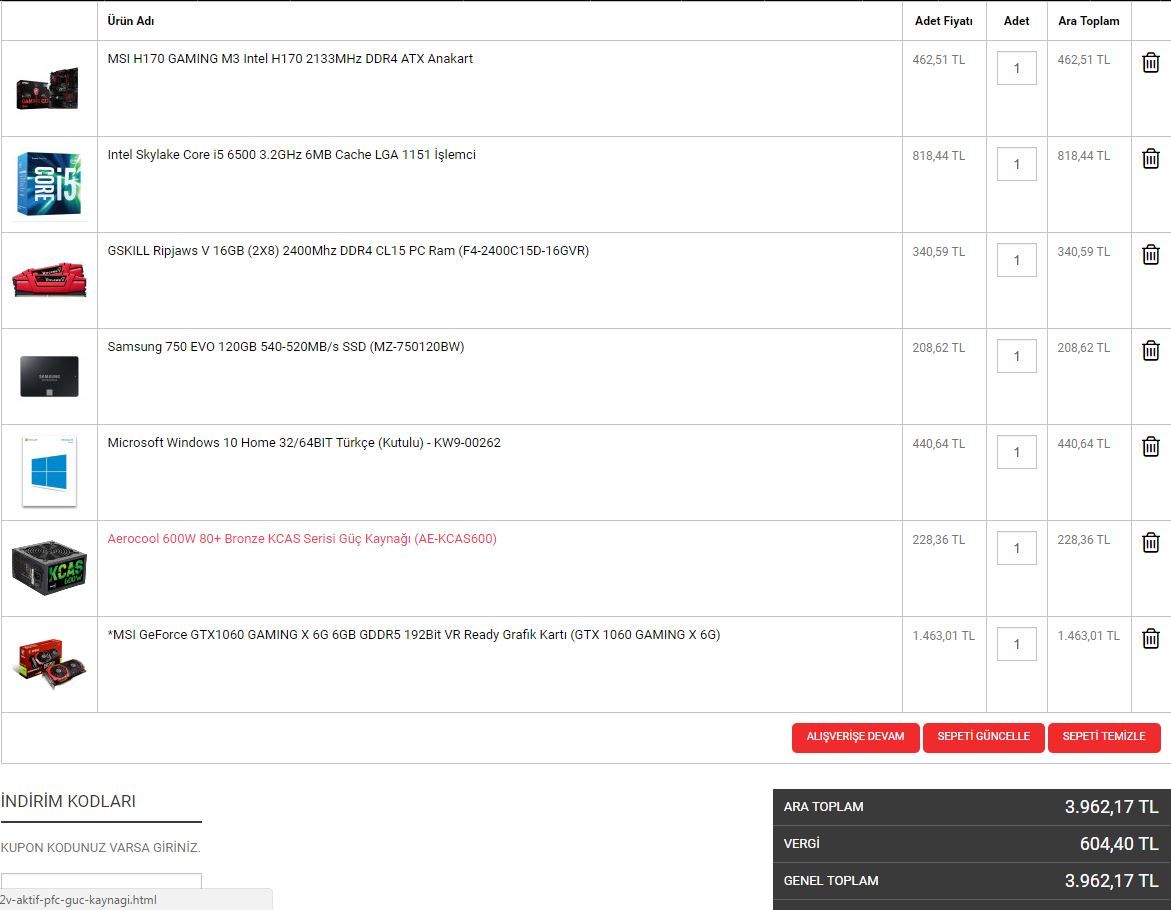The height and width of the screenshot is (910, 1171).
Task: Click the Adet column header
Action: click(x=1016, y=21)
